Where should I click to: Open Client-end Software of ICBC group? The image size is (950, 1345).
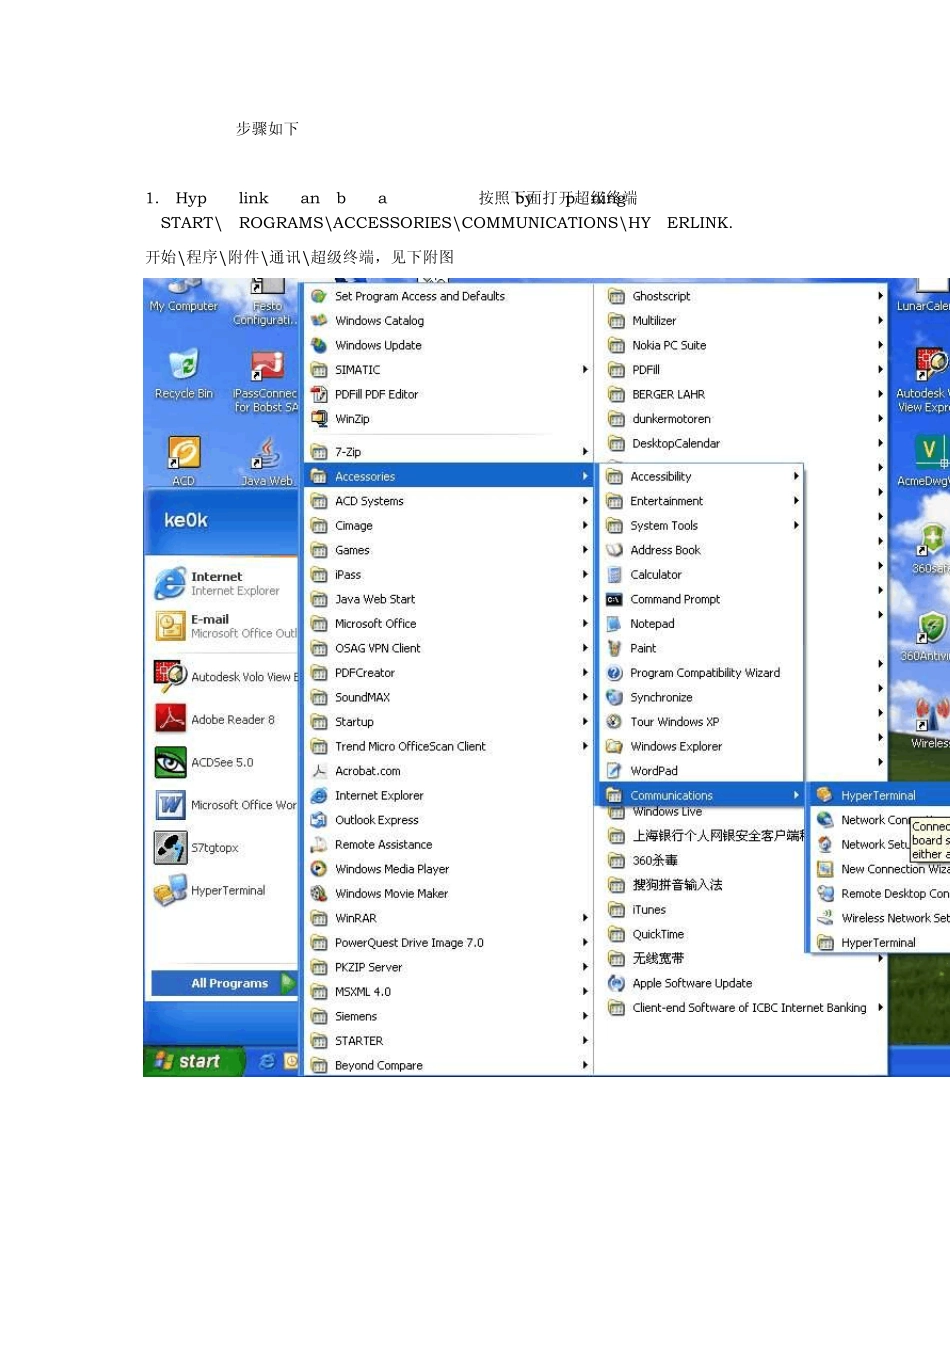click(x=743, y=1007)
